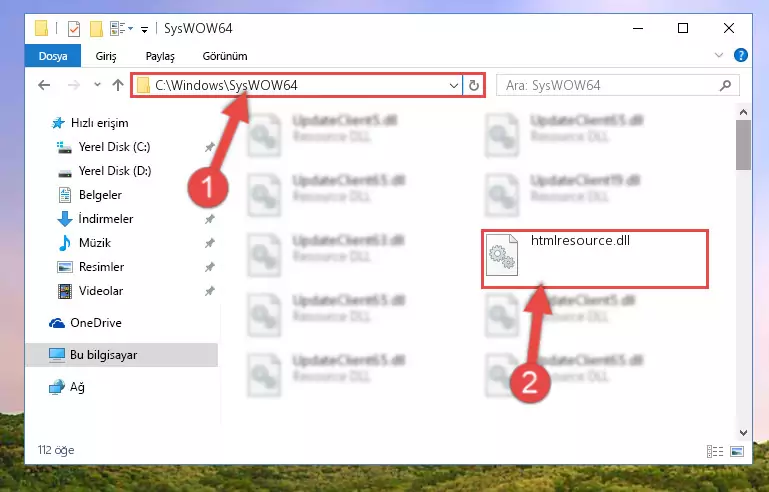
Task: Click the pin icon beside Müzik
Action: click(x=210, y=243)
